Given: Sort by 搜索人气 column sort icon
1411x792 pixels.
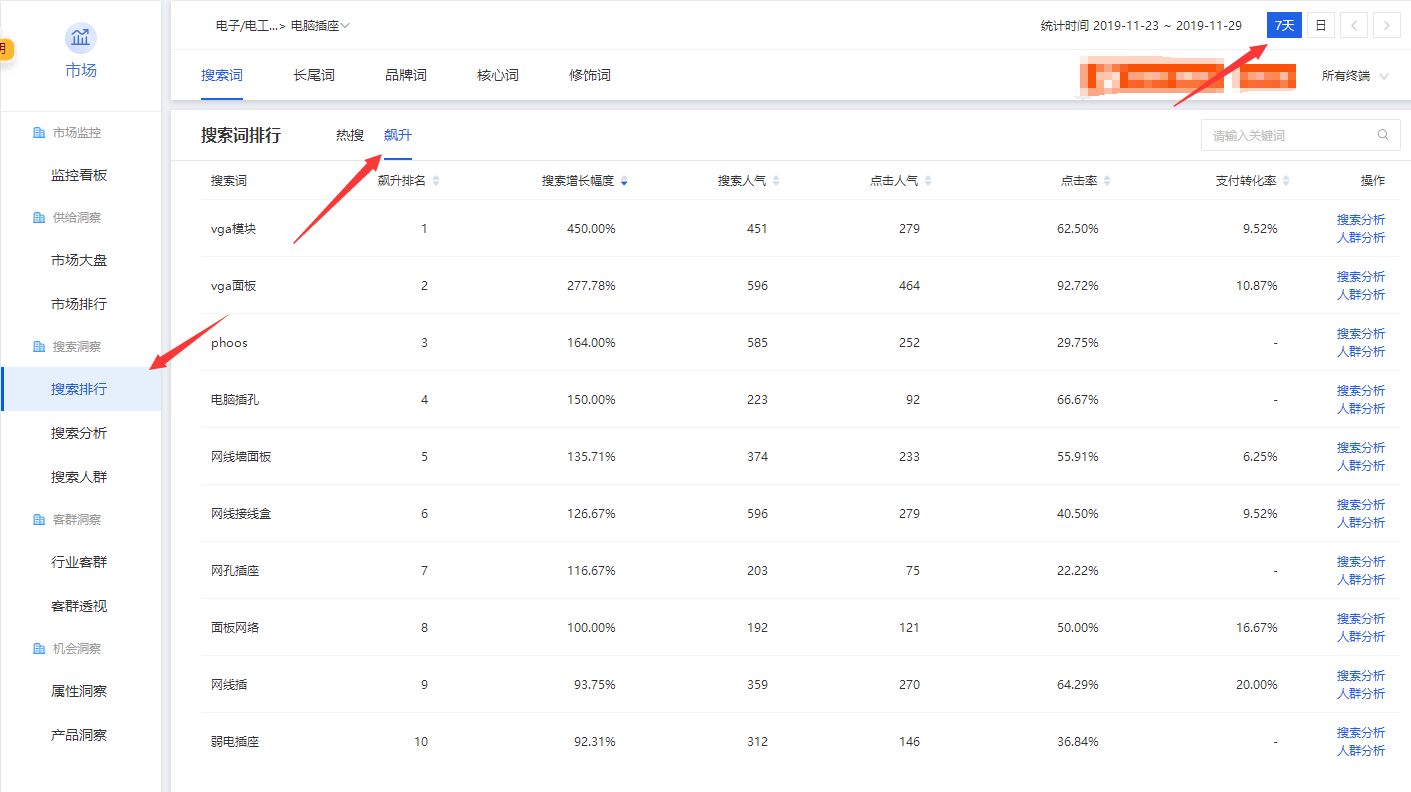Looking at the screenshot, I should (x=776, y=181).
